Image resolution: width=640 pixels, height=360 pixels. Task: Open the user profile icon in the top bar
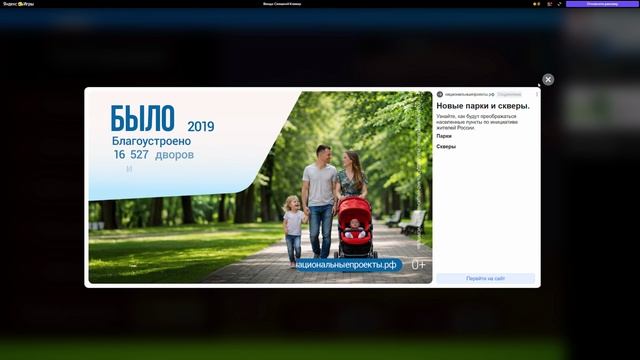click(549, 4)
